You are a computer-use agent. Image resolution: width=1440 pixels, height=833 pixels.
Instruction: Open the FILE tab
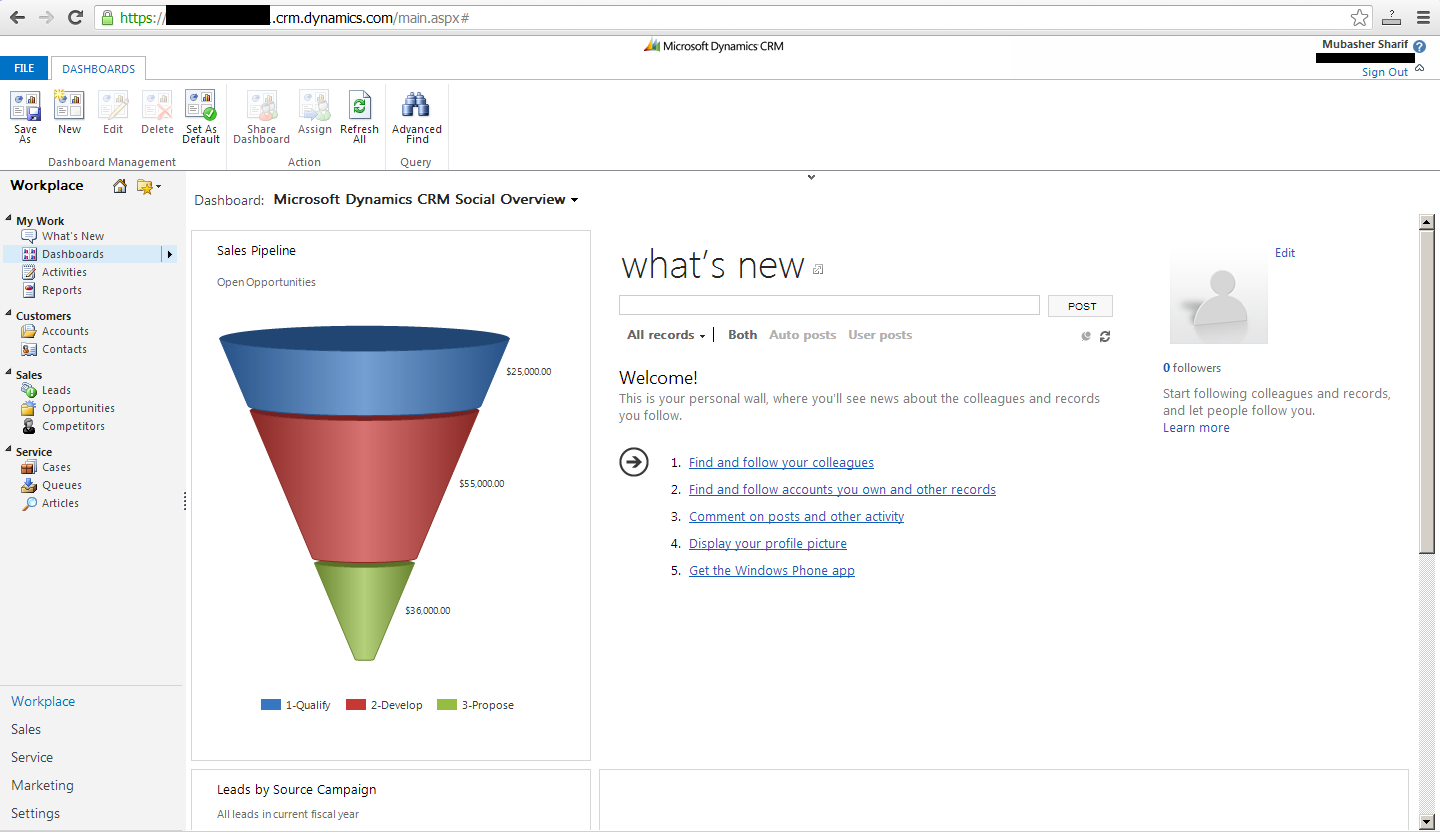(24, 68)
